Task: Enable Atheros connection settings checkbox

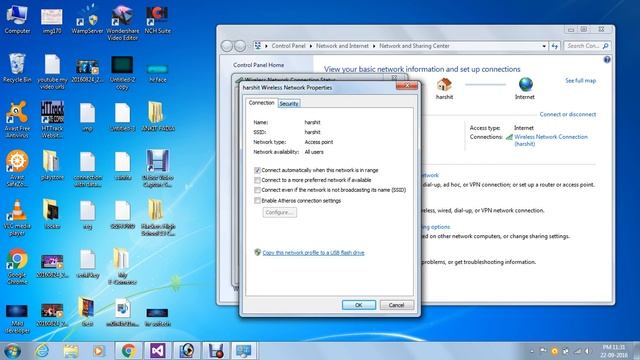Action: click(x=257, y=200)
